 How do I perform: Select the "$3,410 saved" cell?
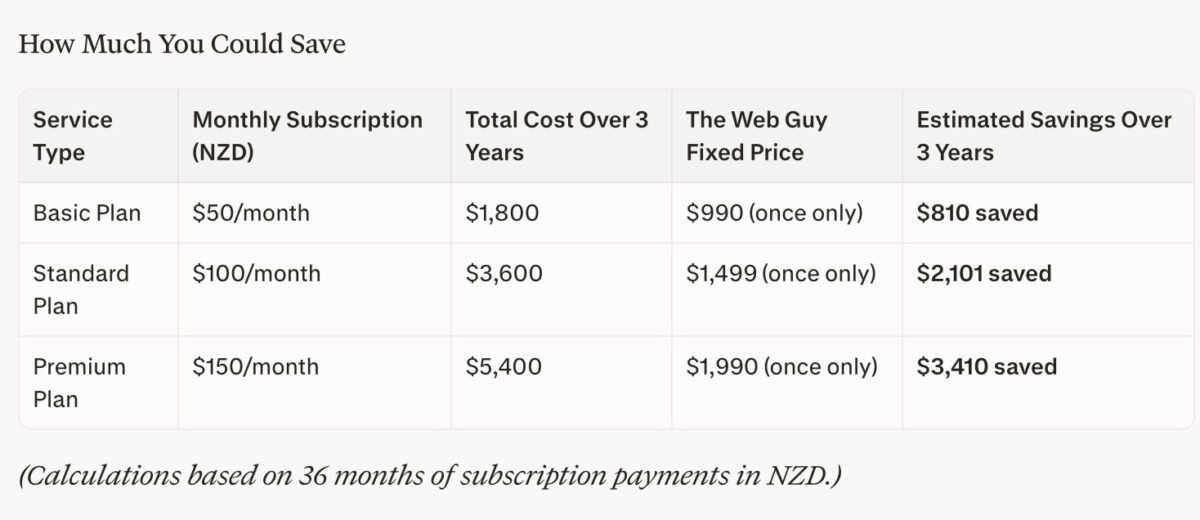986,367
